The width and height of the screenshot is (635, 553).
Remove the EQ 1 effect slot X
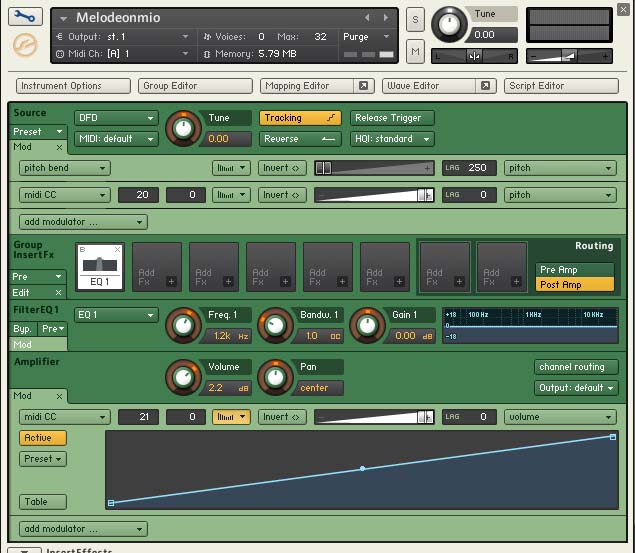click(x=117, y=249)
